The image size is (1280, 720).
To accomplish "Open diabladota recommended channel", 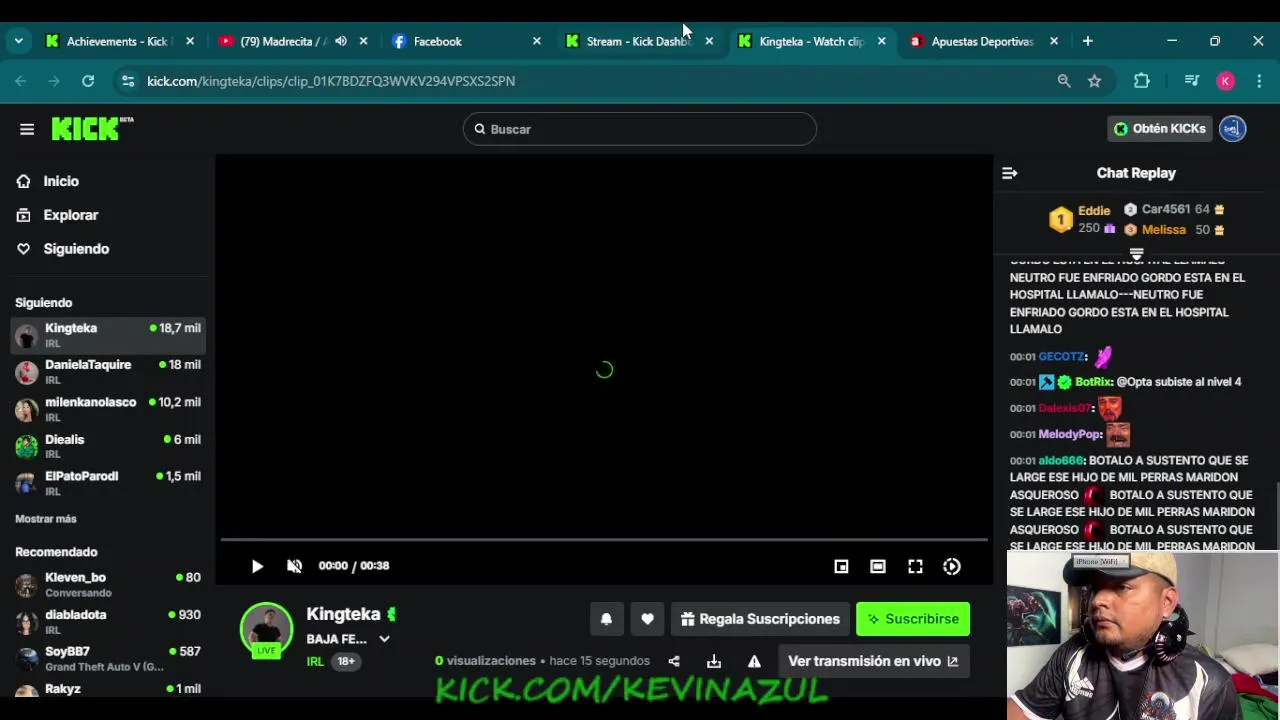I will 108,622.
